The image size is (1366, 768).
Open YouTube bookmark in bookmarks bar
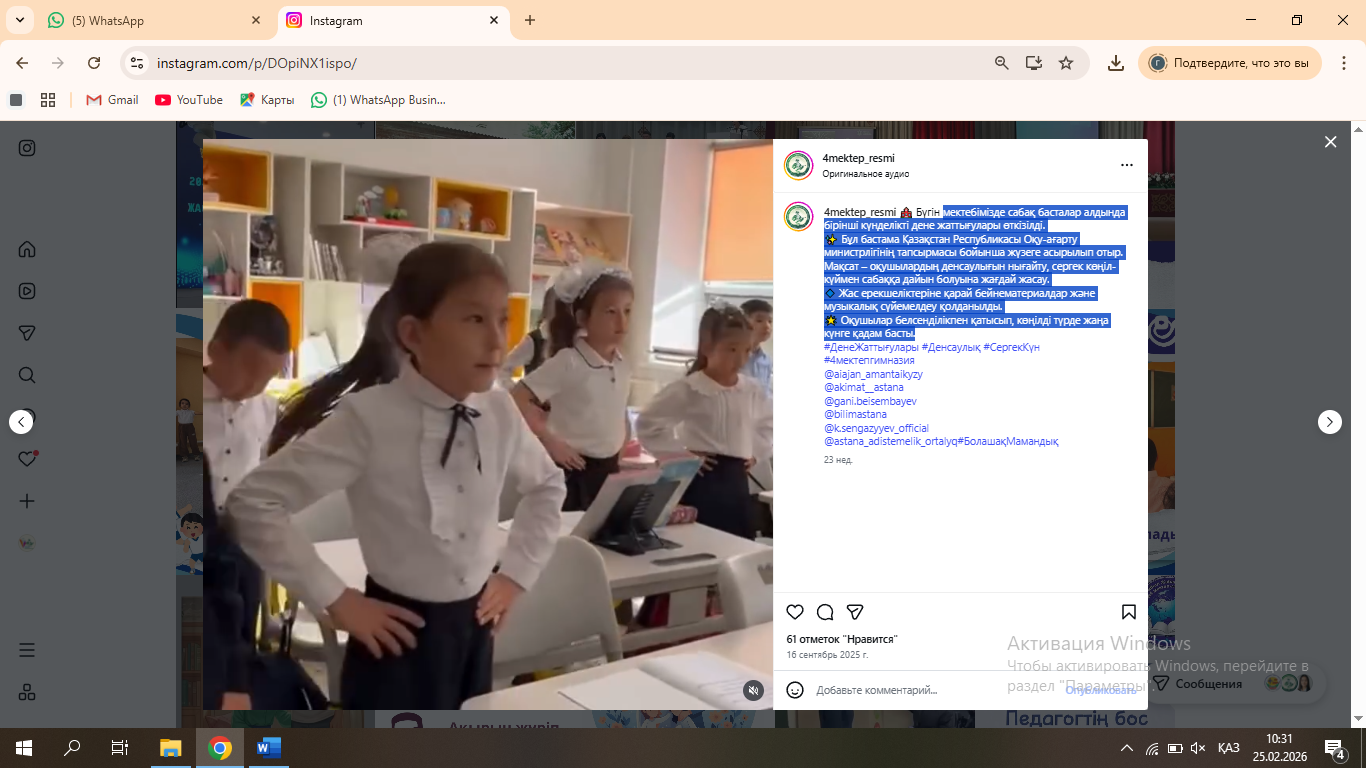pyautogui.click(x=189, y=100)
